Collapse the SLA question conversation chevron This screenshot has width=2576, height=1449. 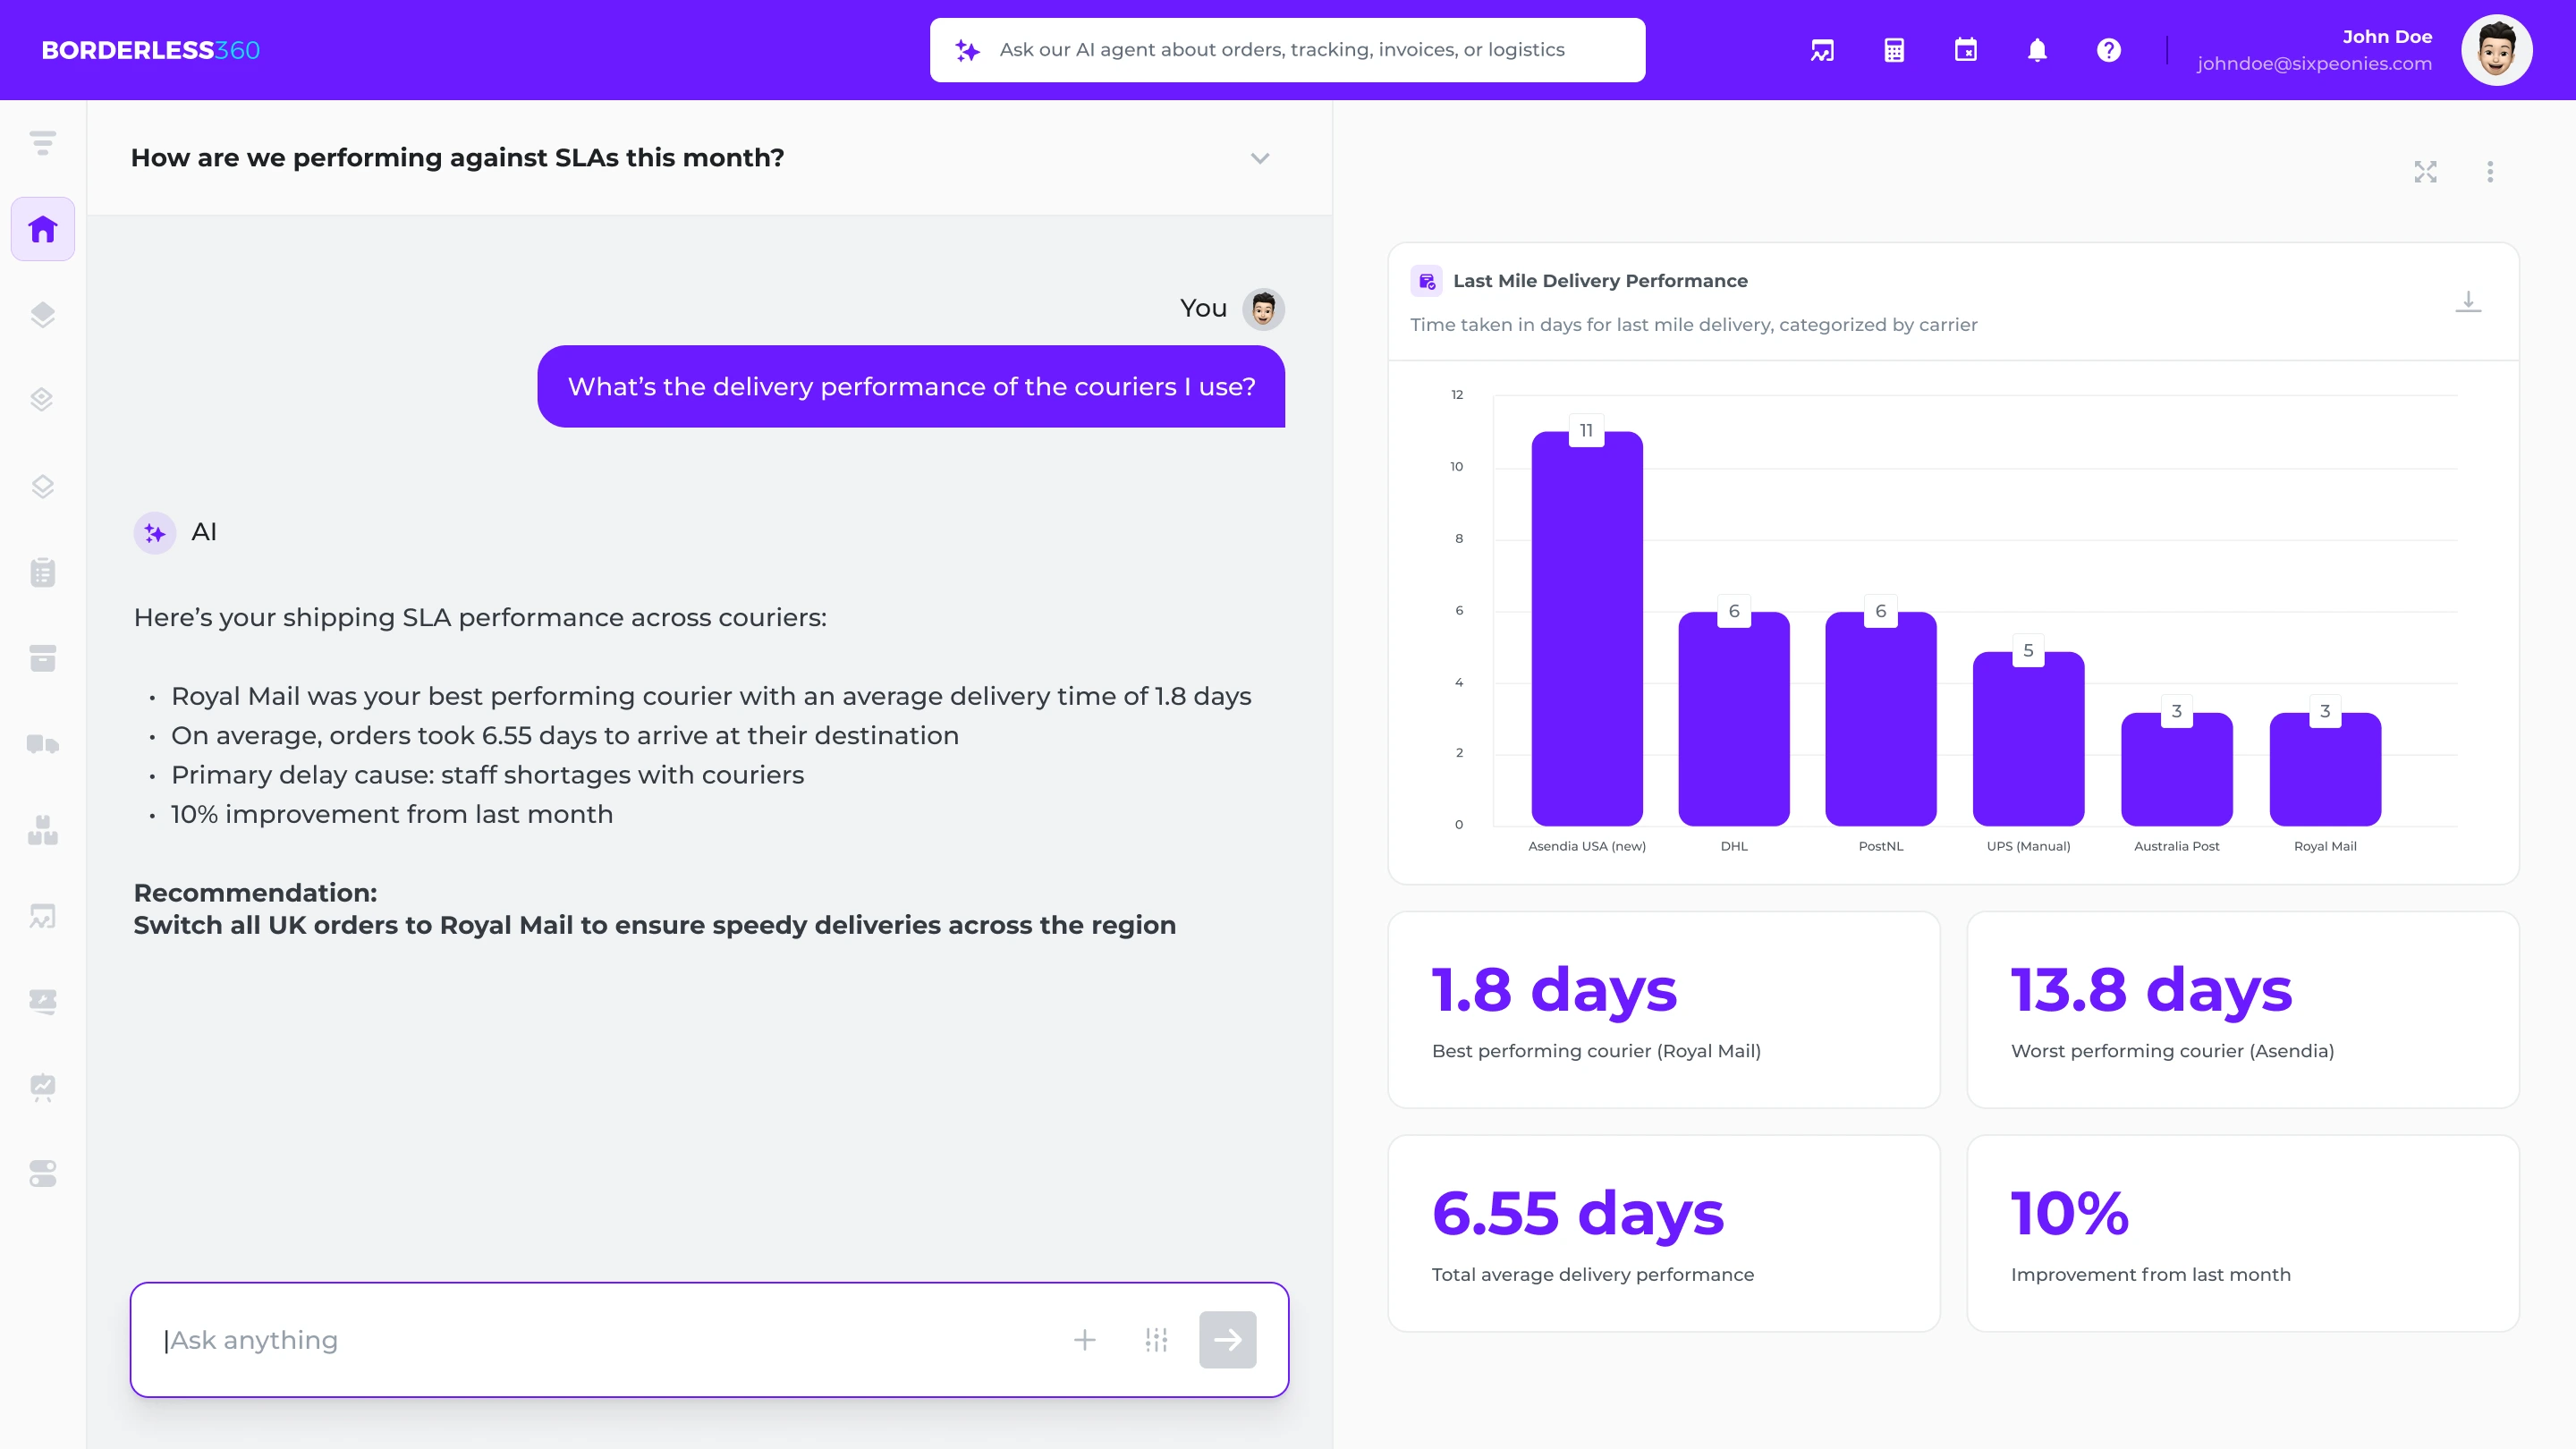point(1260,158)
